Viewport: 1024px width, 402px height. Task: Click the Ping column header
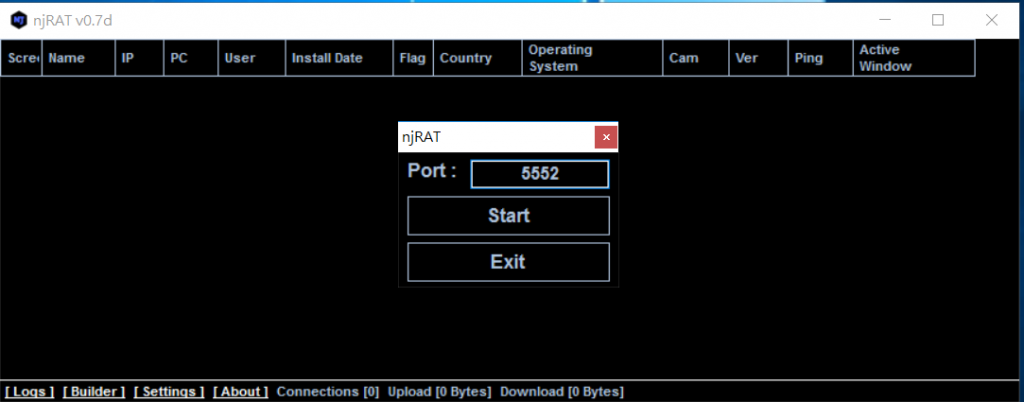coord(820,58)
